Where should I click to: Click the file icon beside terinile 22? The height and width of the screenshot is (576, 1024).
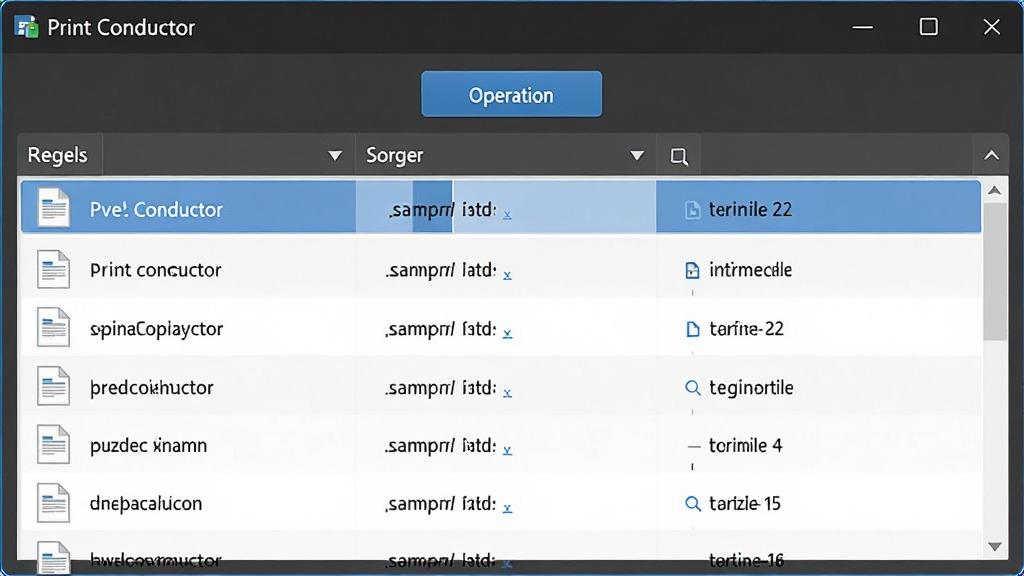[692, 210]
